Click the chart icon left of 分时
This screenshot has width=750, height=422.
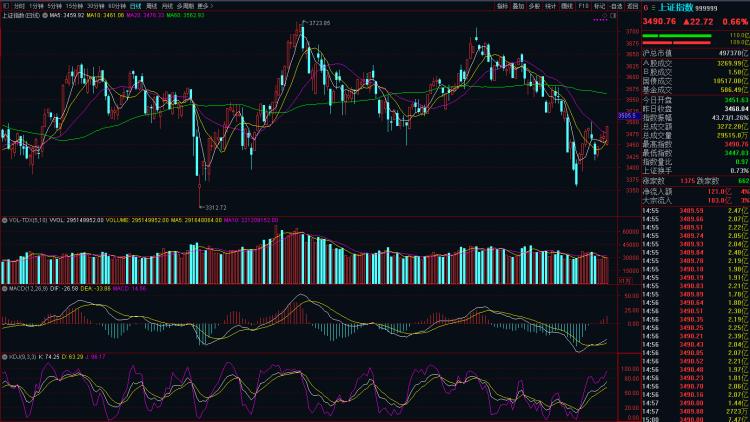(6, 6)
